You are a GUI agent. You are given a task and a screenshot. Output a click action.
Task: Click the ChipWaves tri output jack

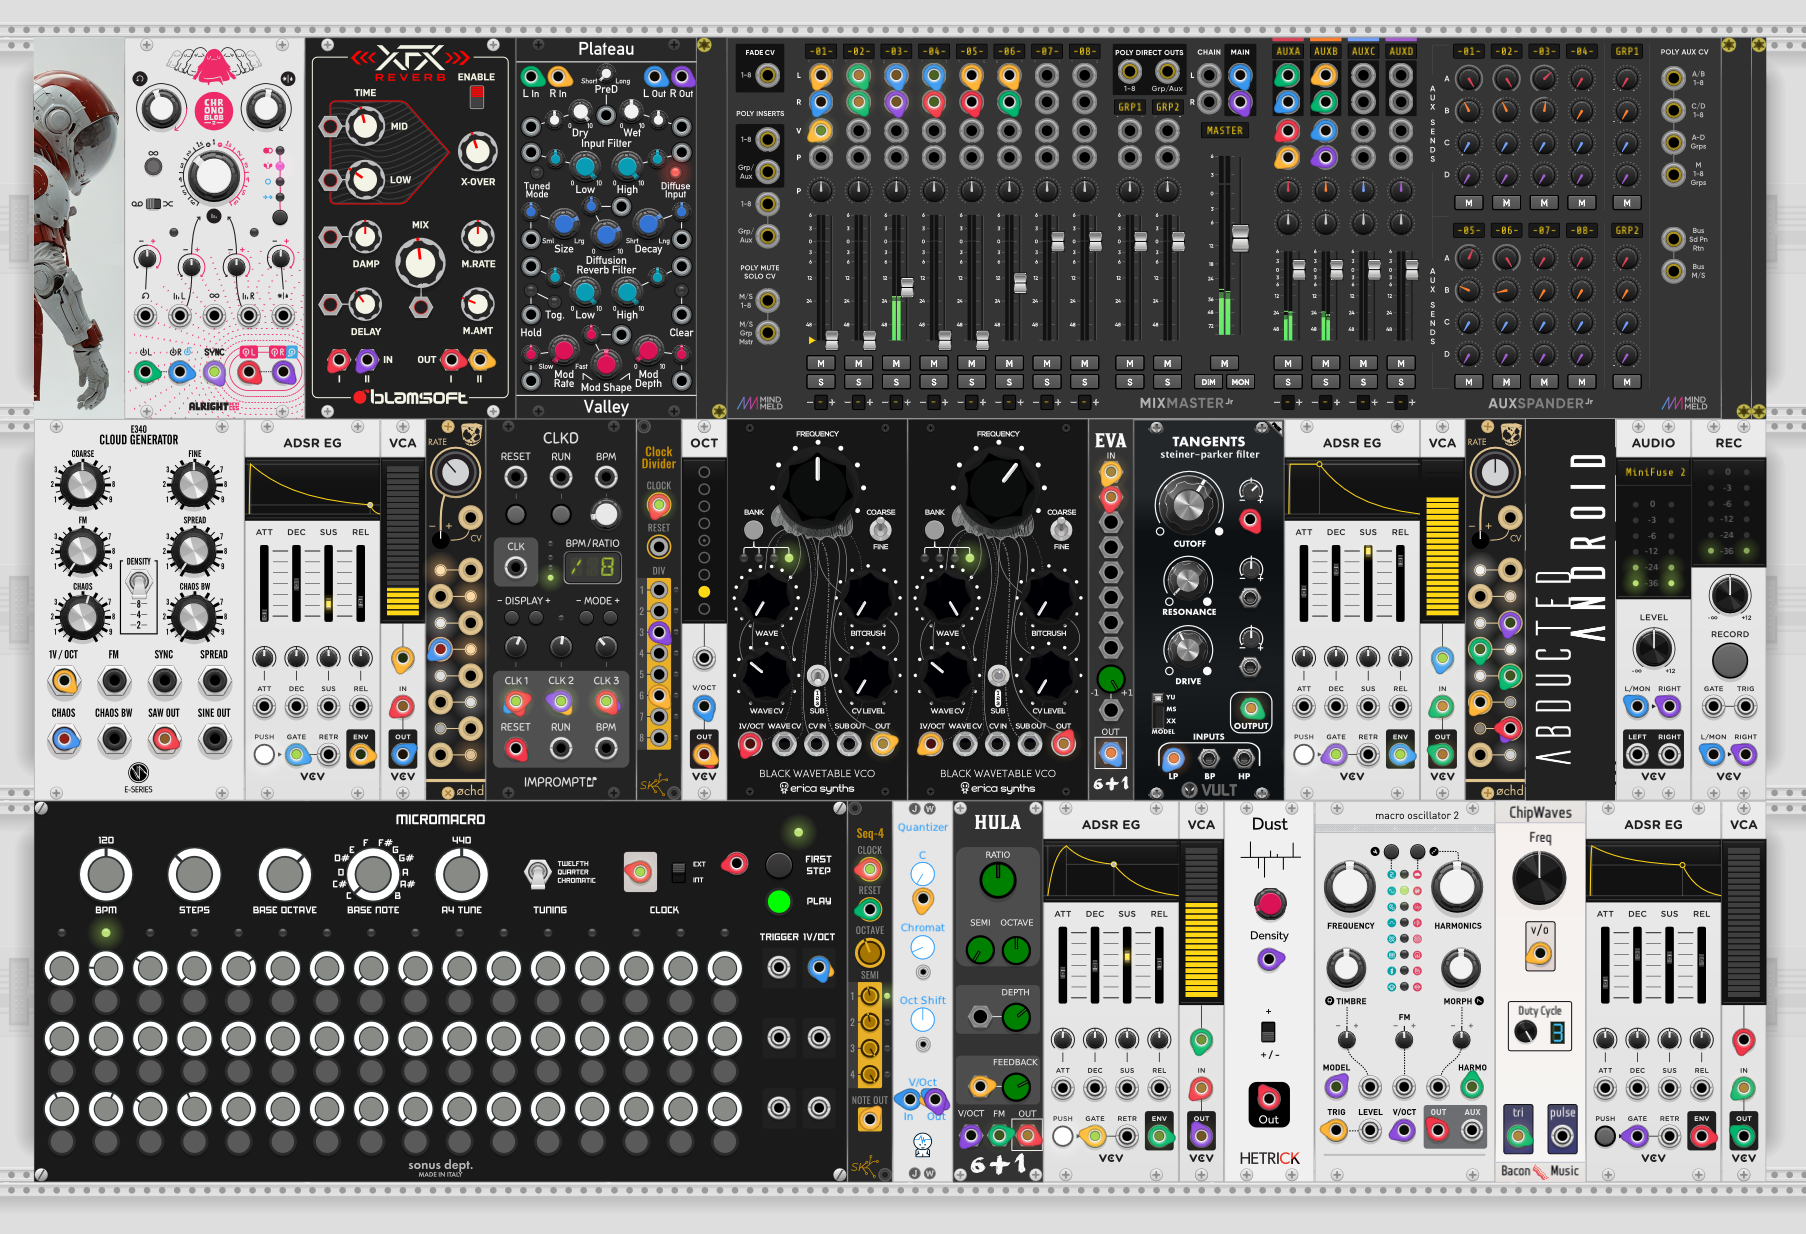(1518, 1135)
